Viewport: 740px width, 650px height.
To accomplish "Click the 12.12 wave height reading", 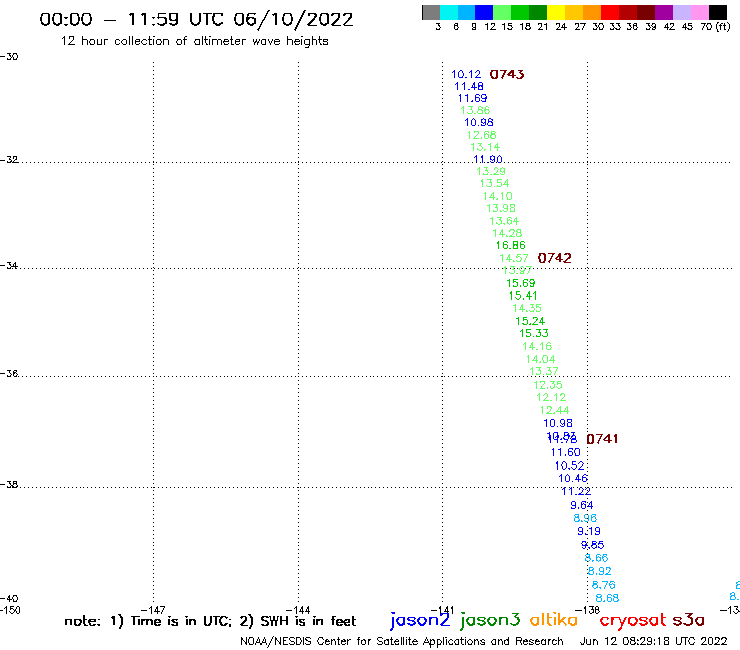I will (551, 397).
